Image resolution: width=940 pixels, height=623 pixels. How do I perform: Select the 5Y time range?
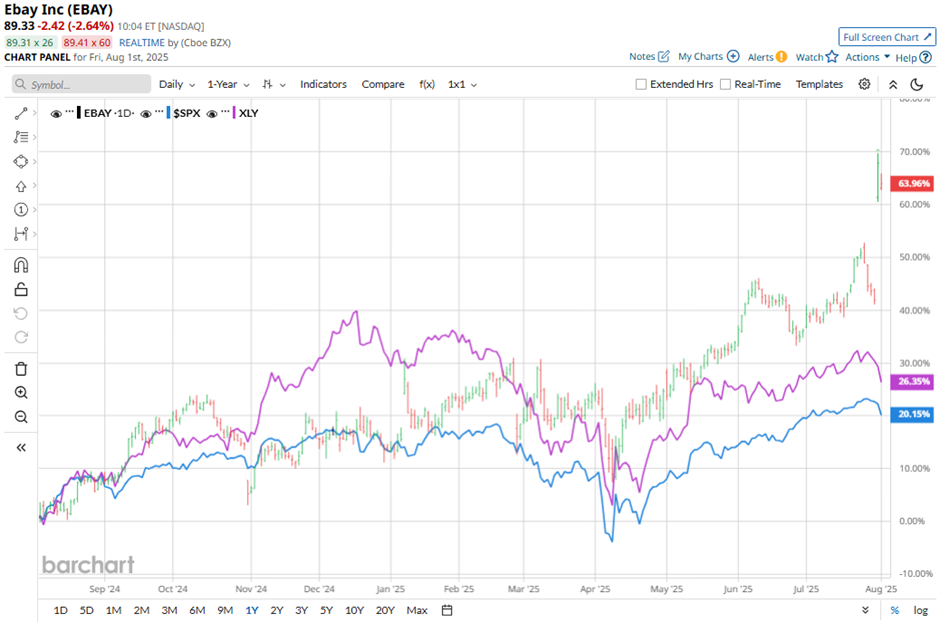coord(326,610)
